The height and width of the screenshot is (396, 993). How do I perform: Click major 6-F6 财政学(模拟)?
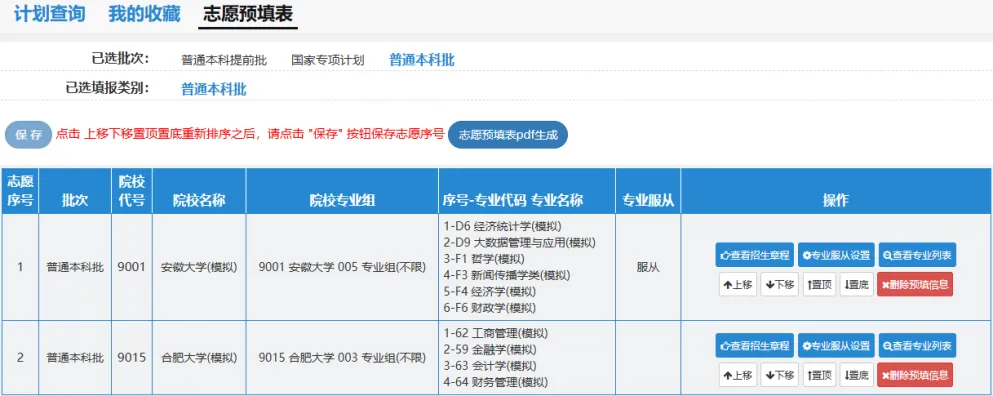(x=490, y=309)
